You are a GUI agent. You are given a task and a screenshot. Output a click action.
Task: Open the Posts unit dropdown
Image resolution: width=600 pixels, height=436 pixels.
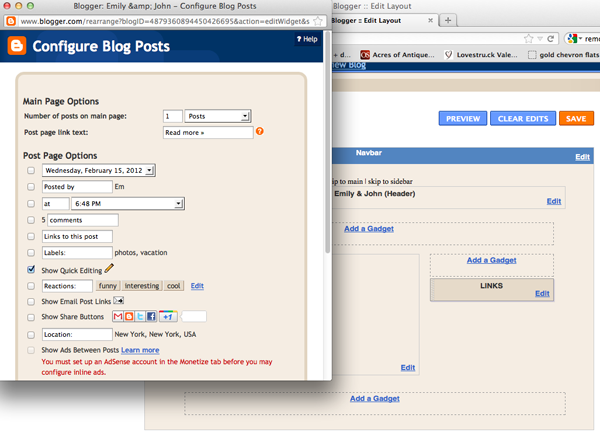[x=218, y=116]
